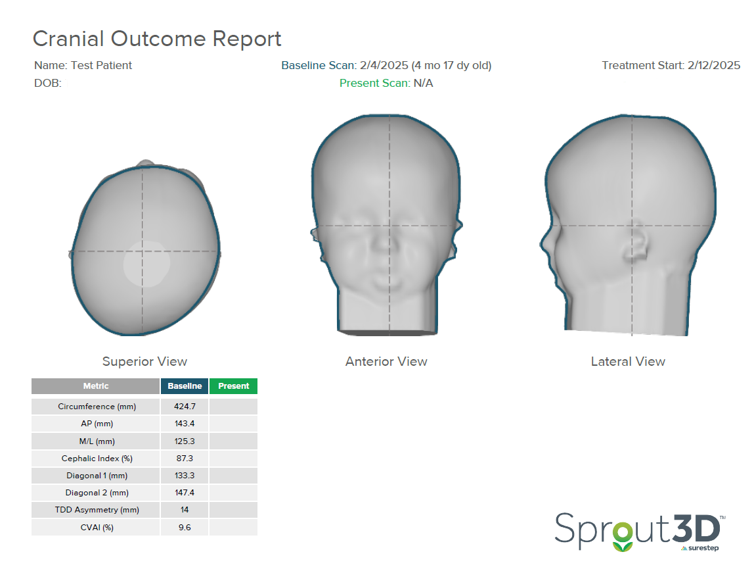Click the empty Present cell for Circumference
This screenshot has height=575, width=754.
pos(233,407)
